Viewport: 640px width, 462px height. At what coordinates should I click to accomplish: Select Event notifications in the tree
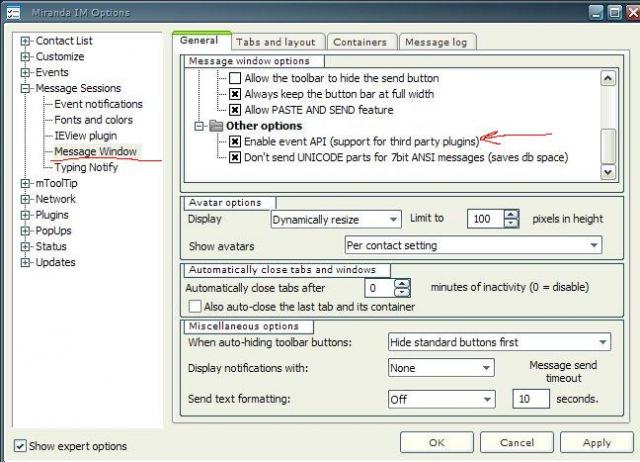coord(98,104)
